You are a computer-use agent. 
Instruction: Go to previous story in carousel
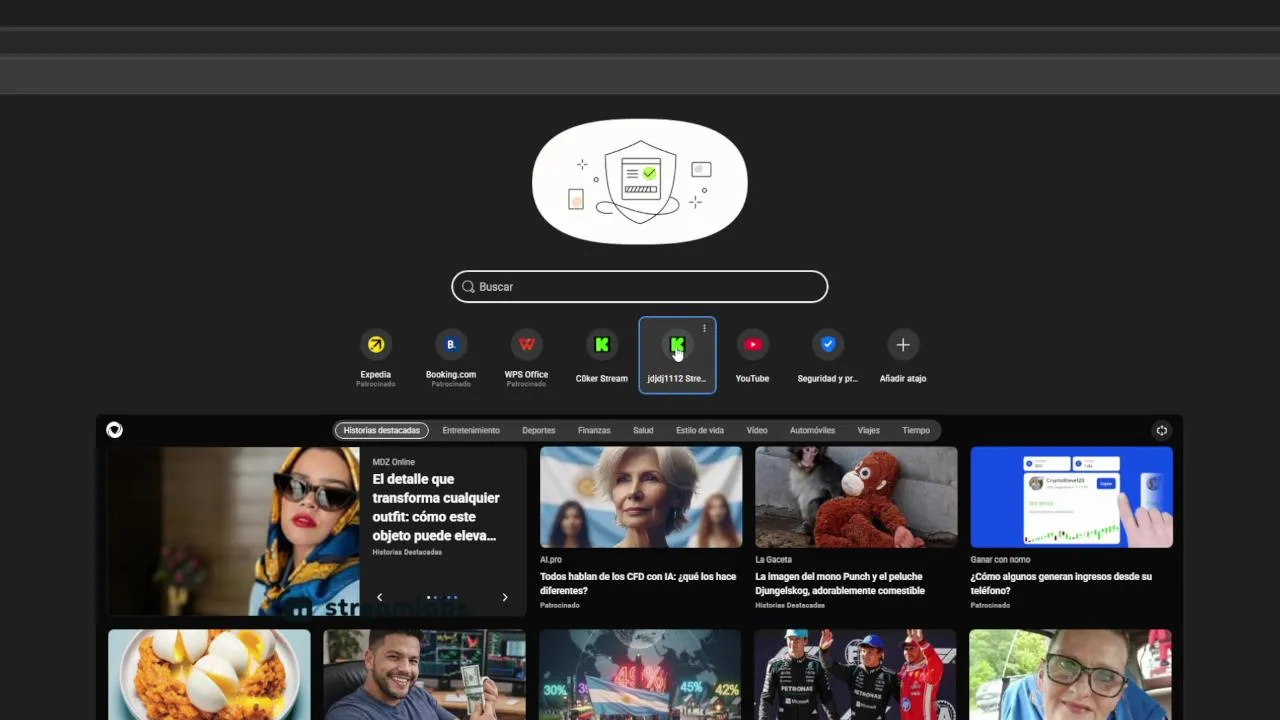pyautogui.click(x=379, y=597)
